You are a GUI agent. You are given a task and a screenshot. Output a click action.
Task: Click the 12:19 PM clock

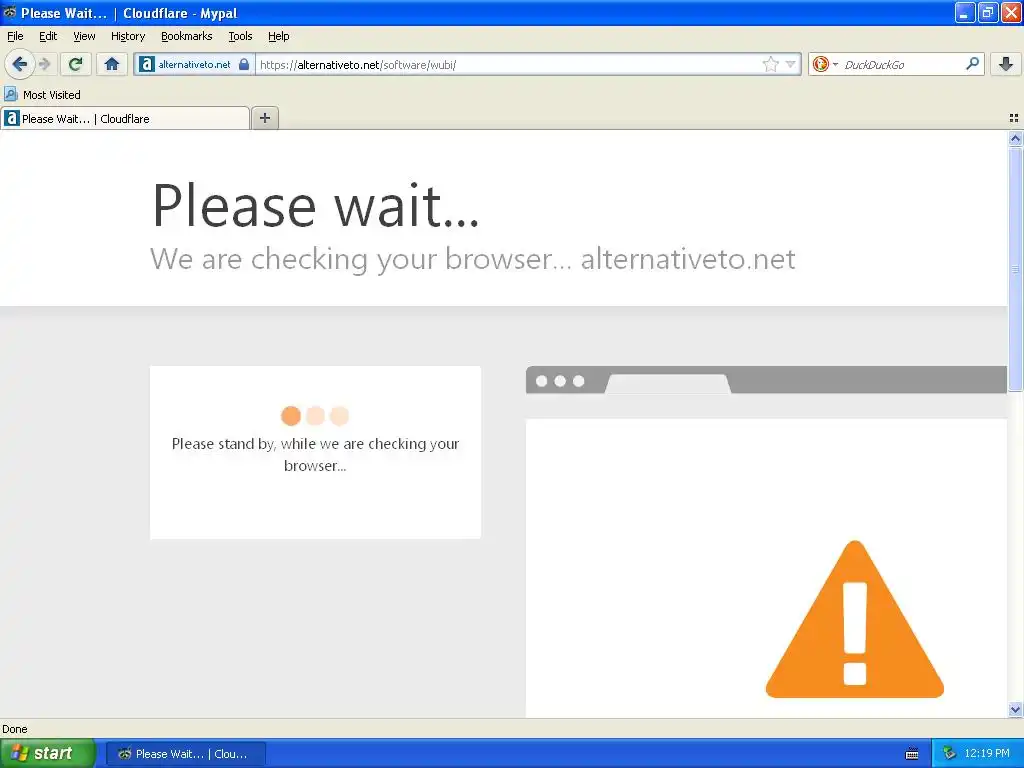pyautogui.click(x=987, y=753)
